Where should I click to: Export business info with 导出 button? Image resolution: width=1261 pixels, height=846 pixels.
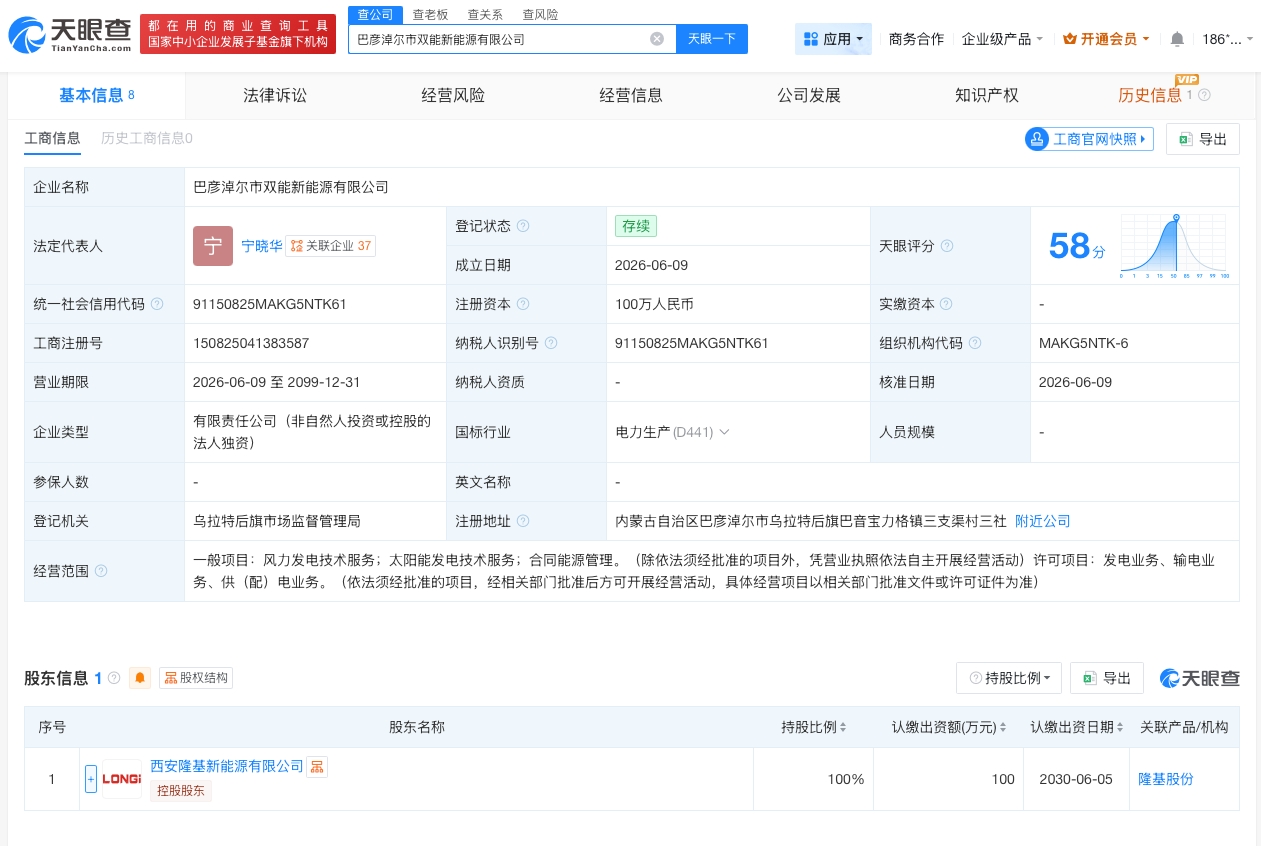(1203, 139)
